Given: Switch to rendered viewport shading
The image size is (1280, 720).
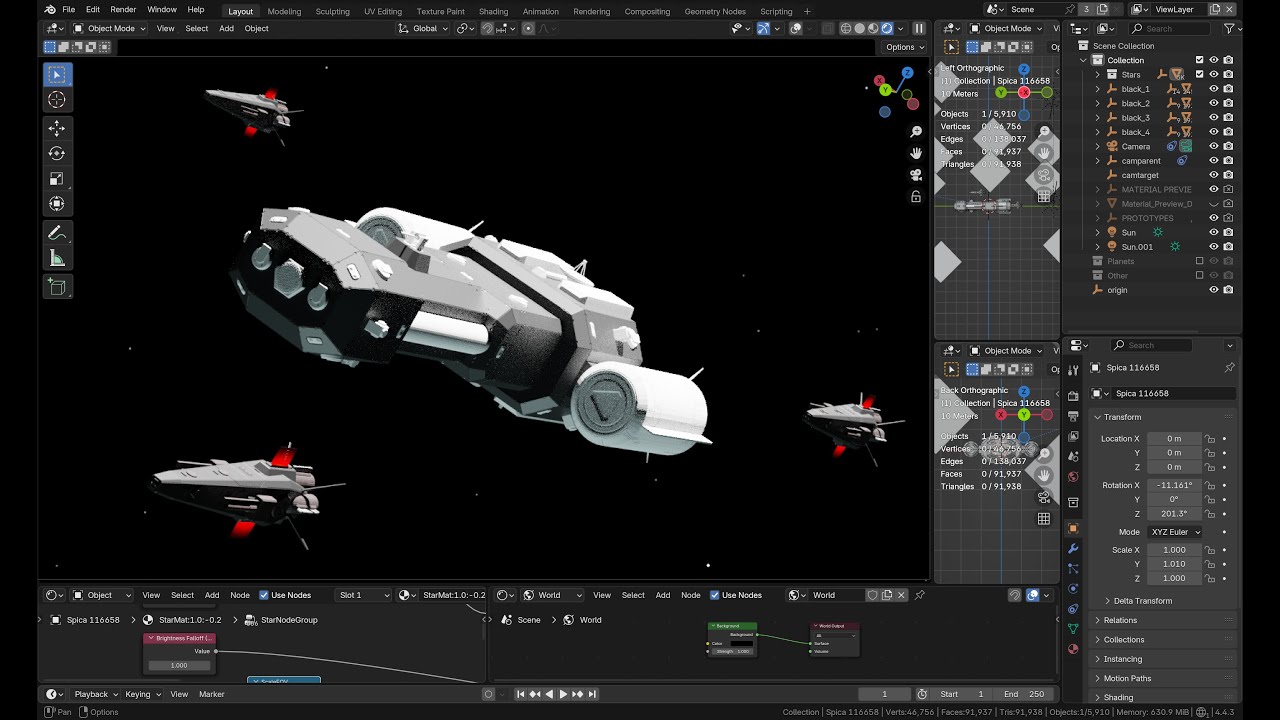Looking at the screenshot, I should 887,28.
